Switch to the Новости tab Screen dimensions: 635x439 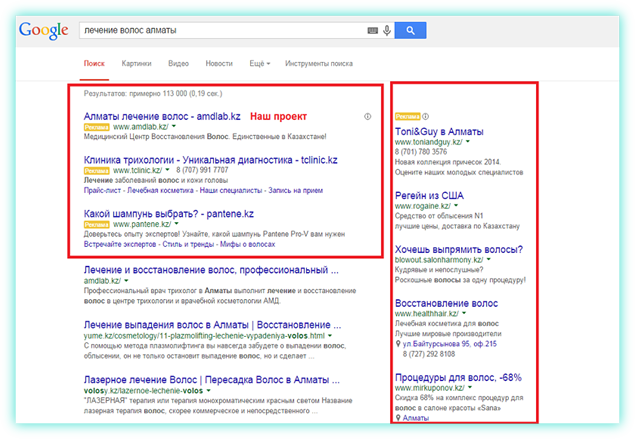tap(219, 64)
